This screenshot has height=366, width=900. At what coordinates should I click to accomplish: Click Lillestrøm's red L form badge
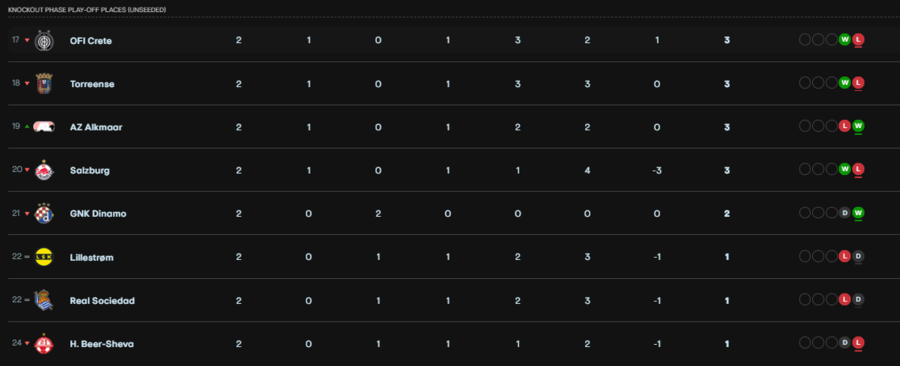(844, 256)
